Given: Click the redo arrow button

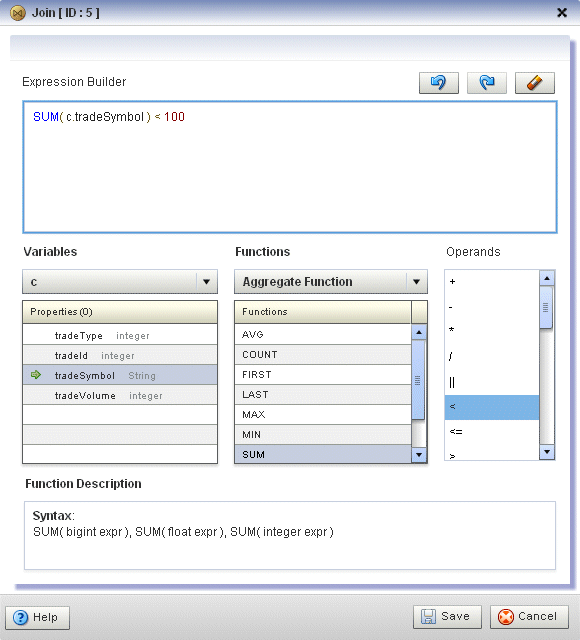Looking at the screenshot, I should pyautogui.click(x=487, y=83).
